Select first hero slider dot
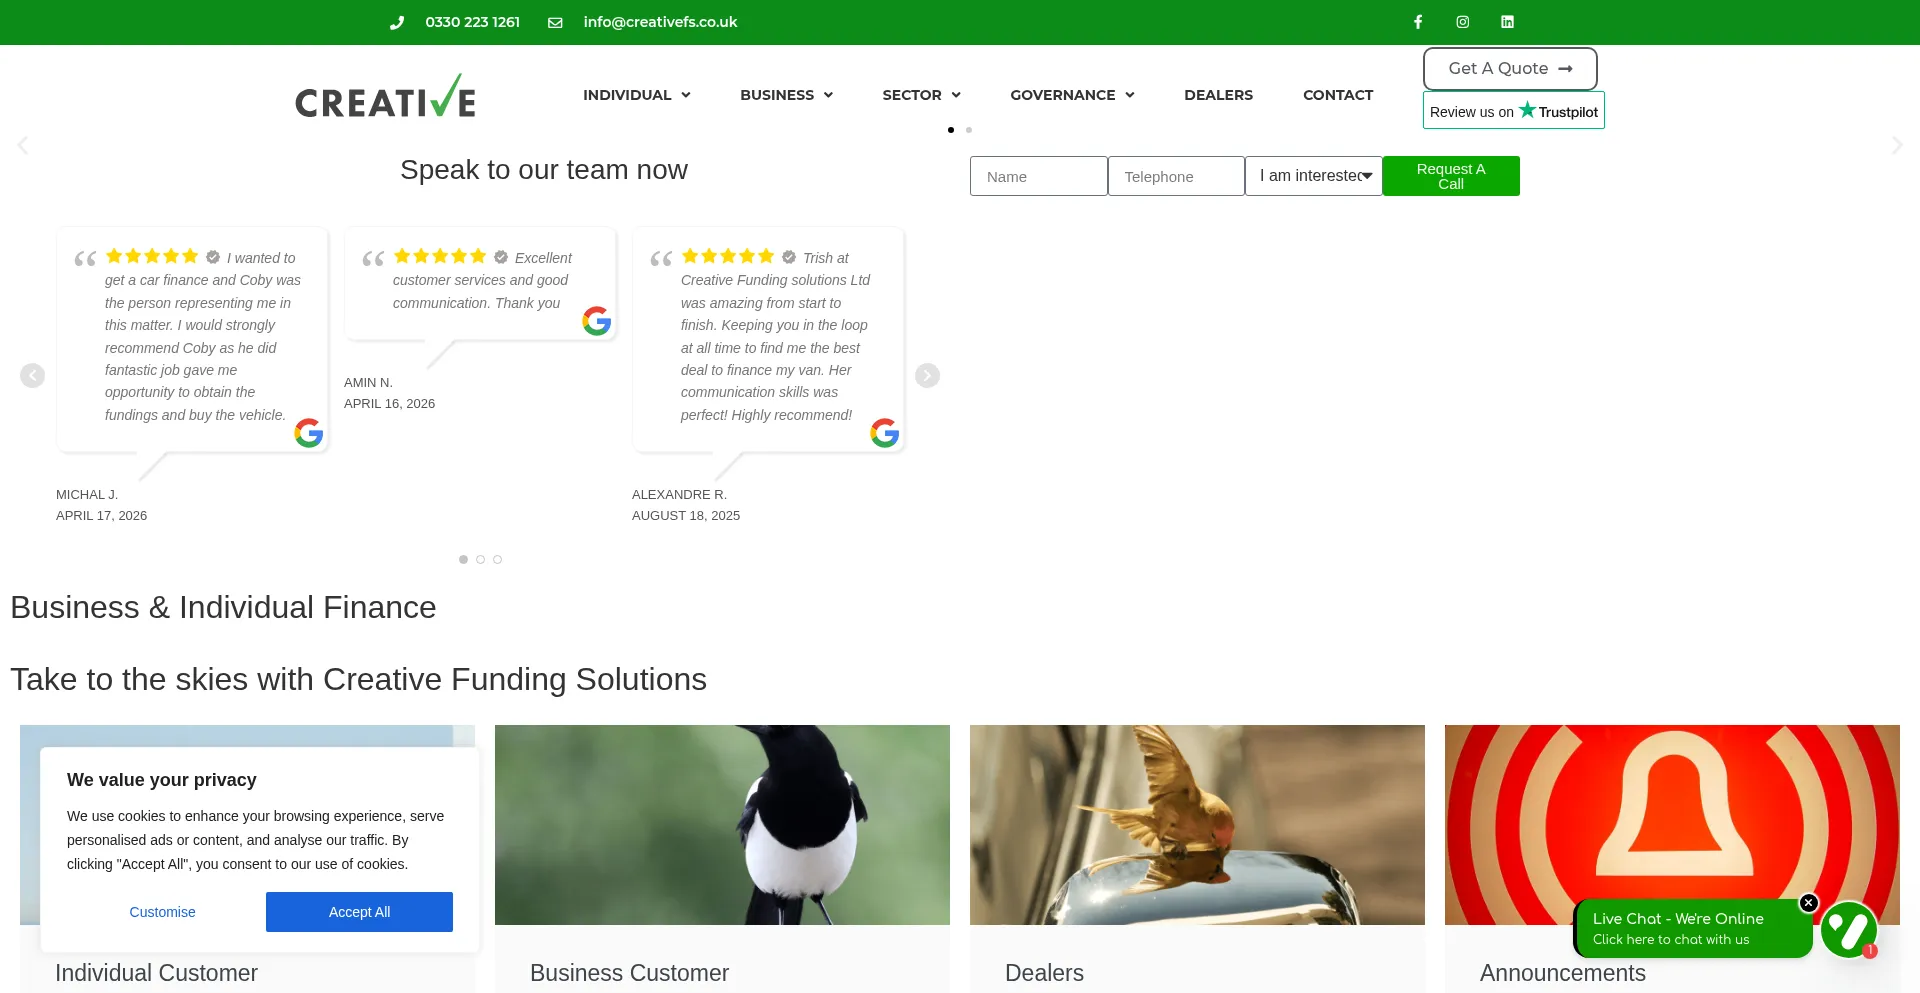 (x=951, y=130)
